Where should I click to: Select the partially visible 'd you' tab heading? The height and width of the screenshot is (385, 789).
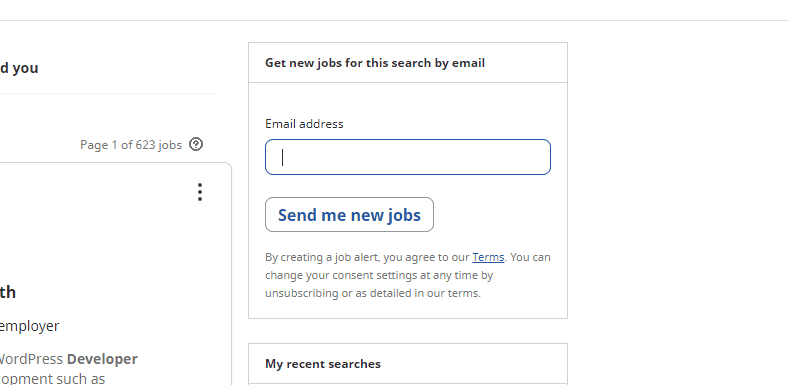pos(19,68)
